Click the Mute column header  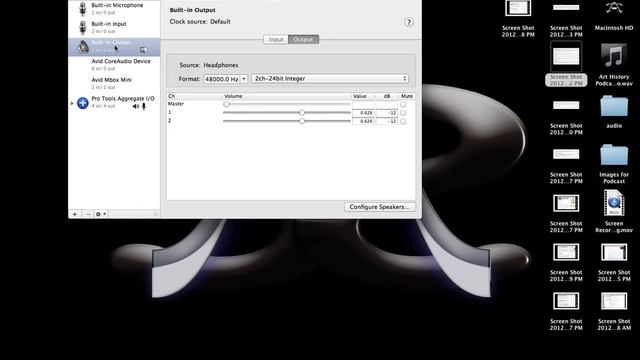(407, 96)
